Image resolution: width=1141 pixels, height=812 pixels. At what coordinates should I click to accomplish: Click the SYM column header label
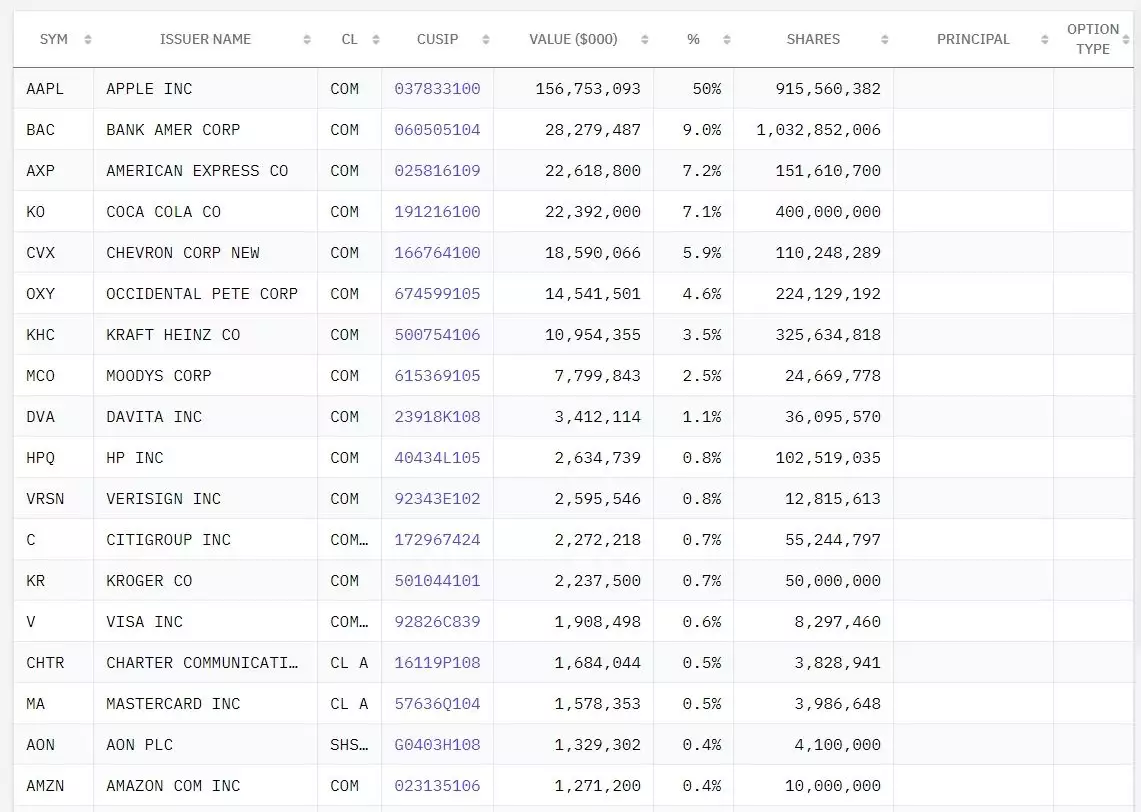[54, 39]
